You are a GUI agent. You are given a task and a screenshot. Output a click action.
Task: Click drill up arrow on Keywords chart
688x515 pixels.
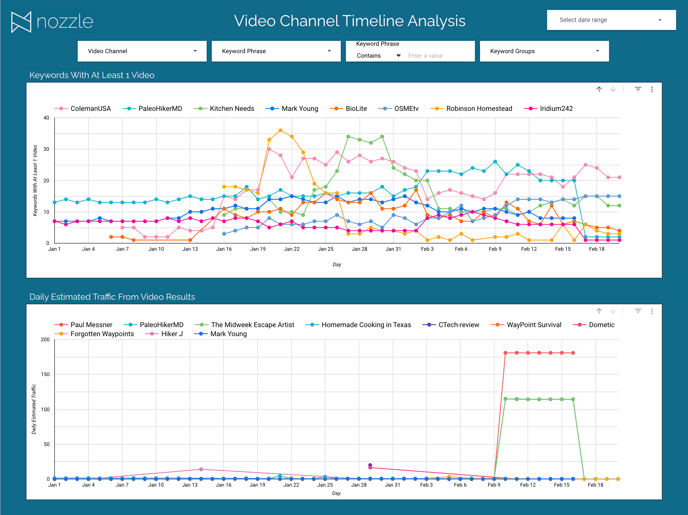[599, 89]
